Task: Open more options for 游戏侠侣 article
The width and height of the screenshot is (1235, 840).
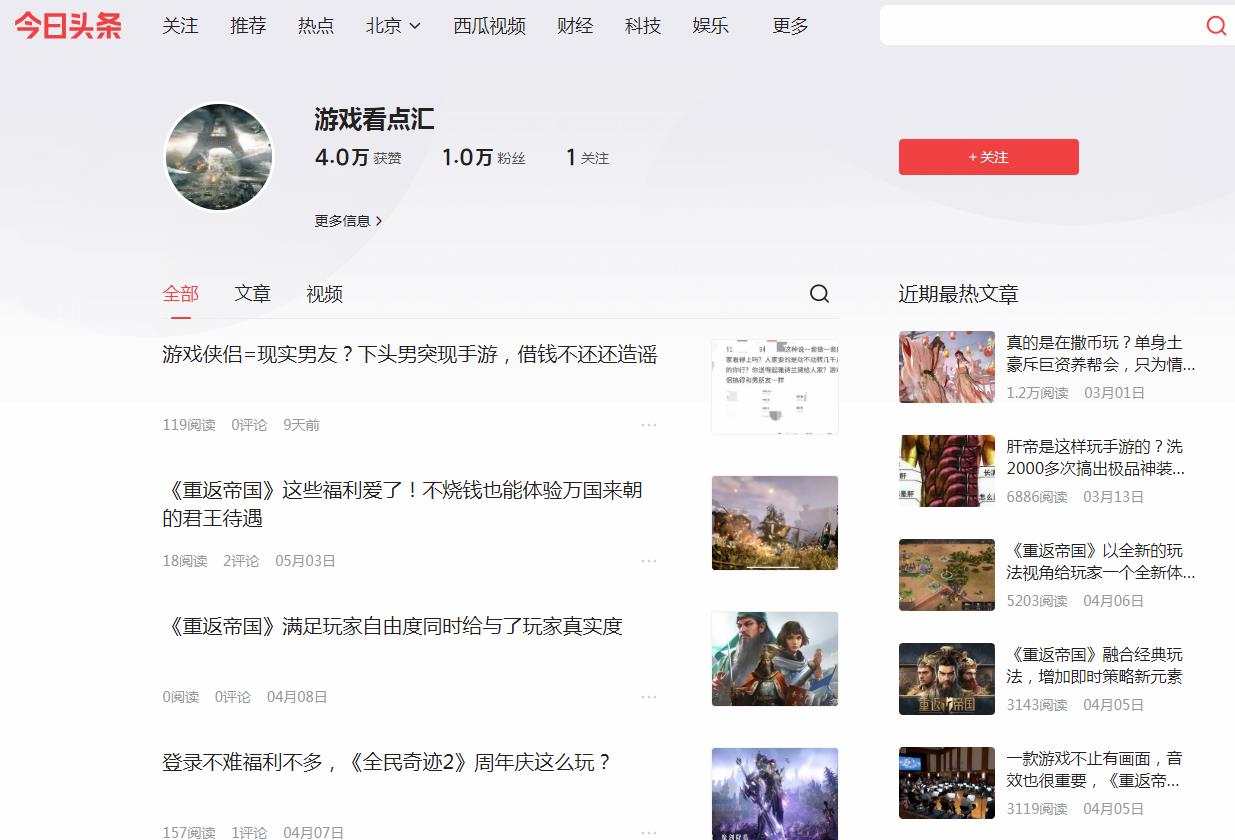Action: tap(649, 425)
